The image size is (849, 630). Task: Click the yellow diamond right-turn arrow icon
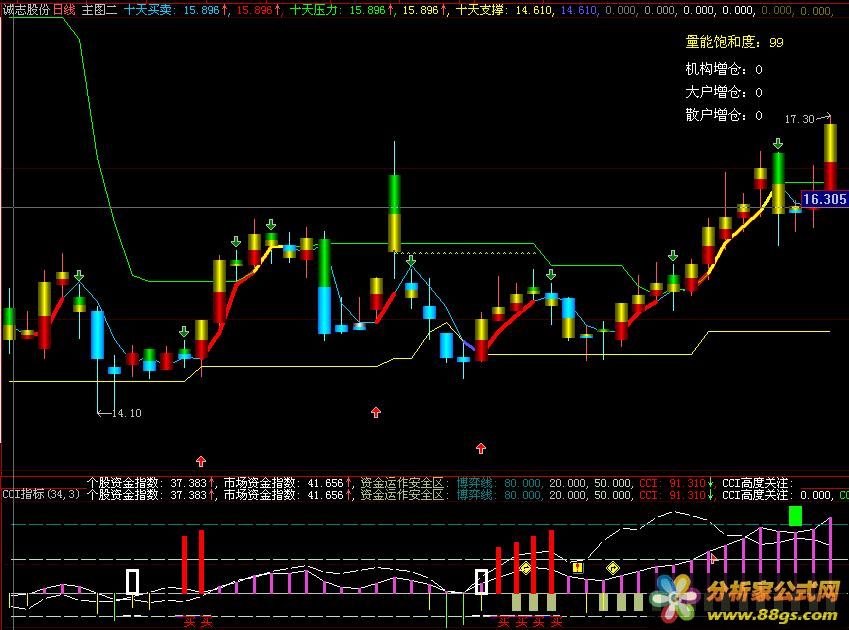[x=613, y=567]
